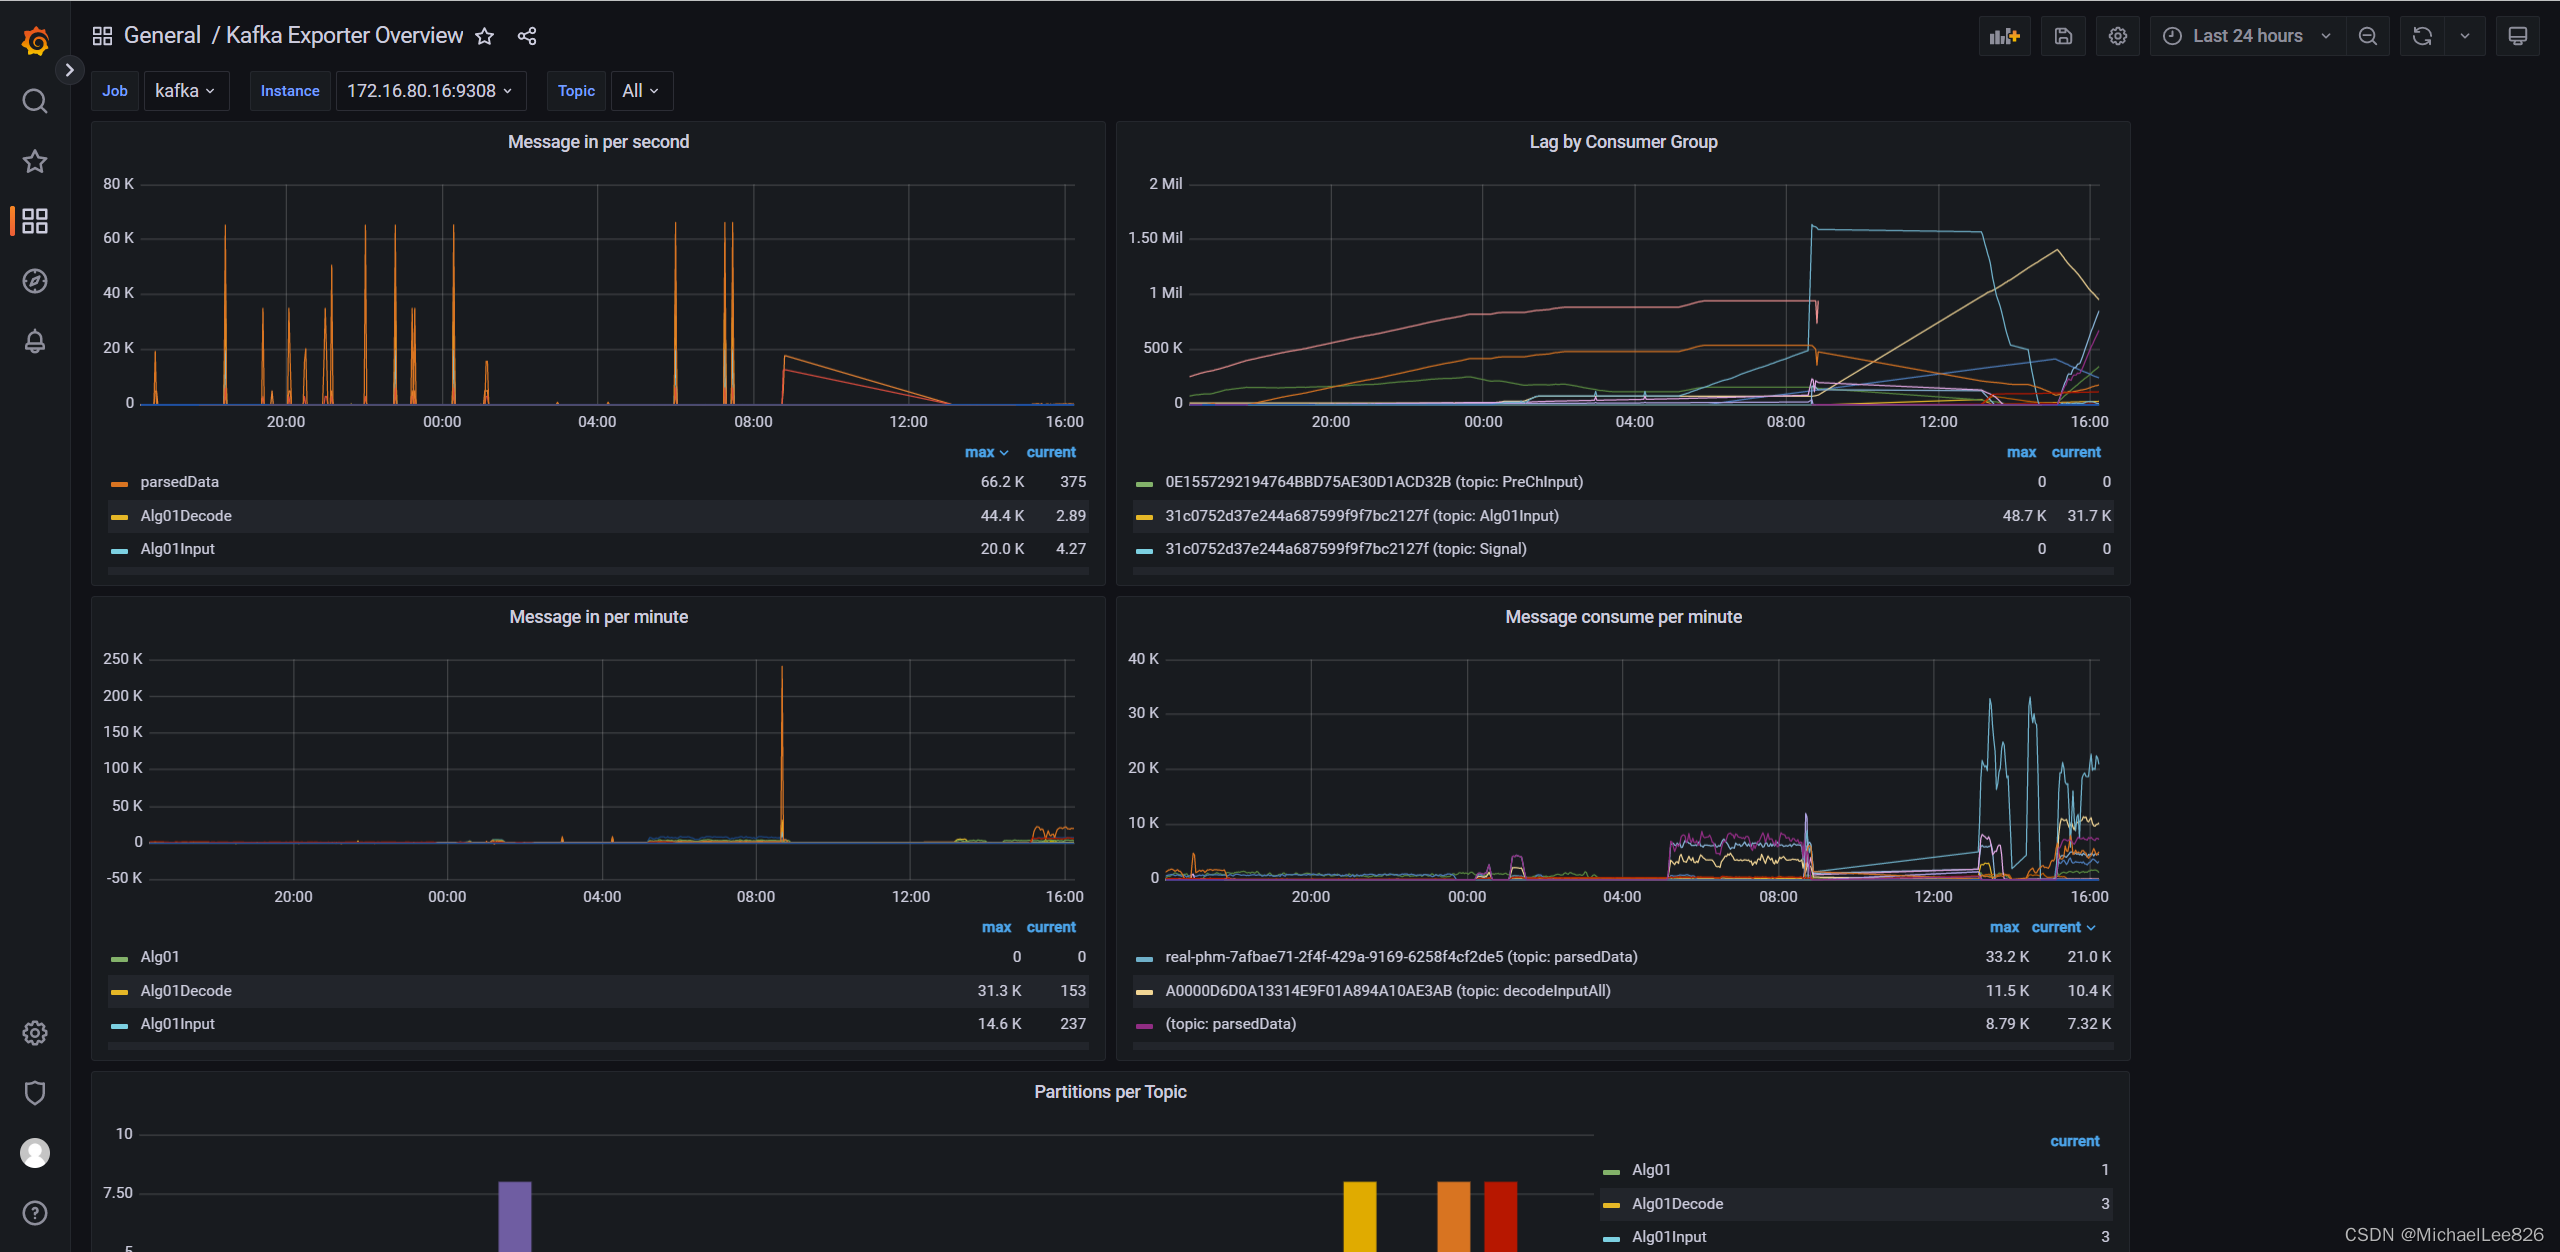Open the Explore compass icon
Image resolution: width=2560 pixels, height=1252 pixels.
tap(35, 281)
